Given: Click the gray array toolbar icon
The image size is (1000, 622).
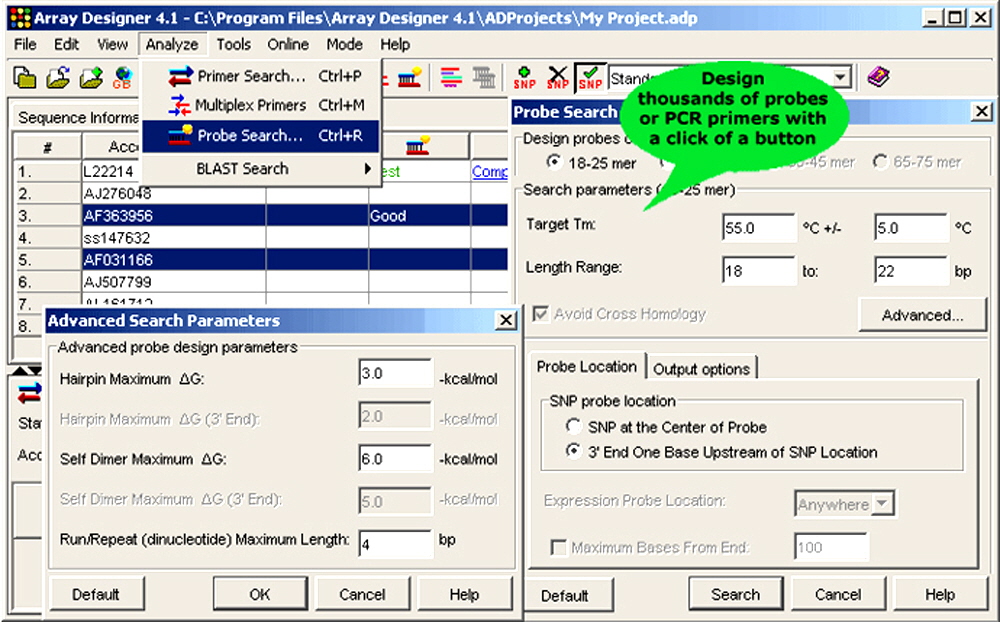Looking at the screenshot, I should tap(484, 78).
